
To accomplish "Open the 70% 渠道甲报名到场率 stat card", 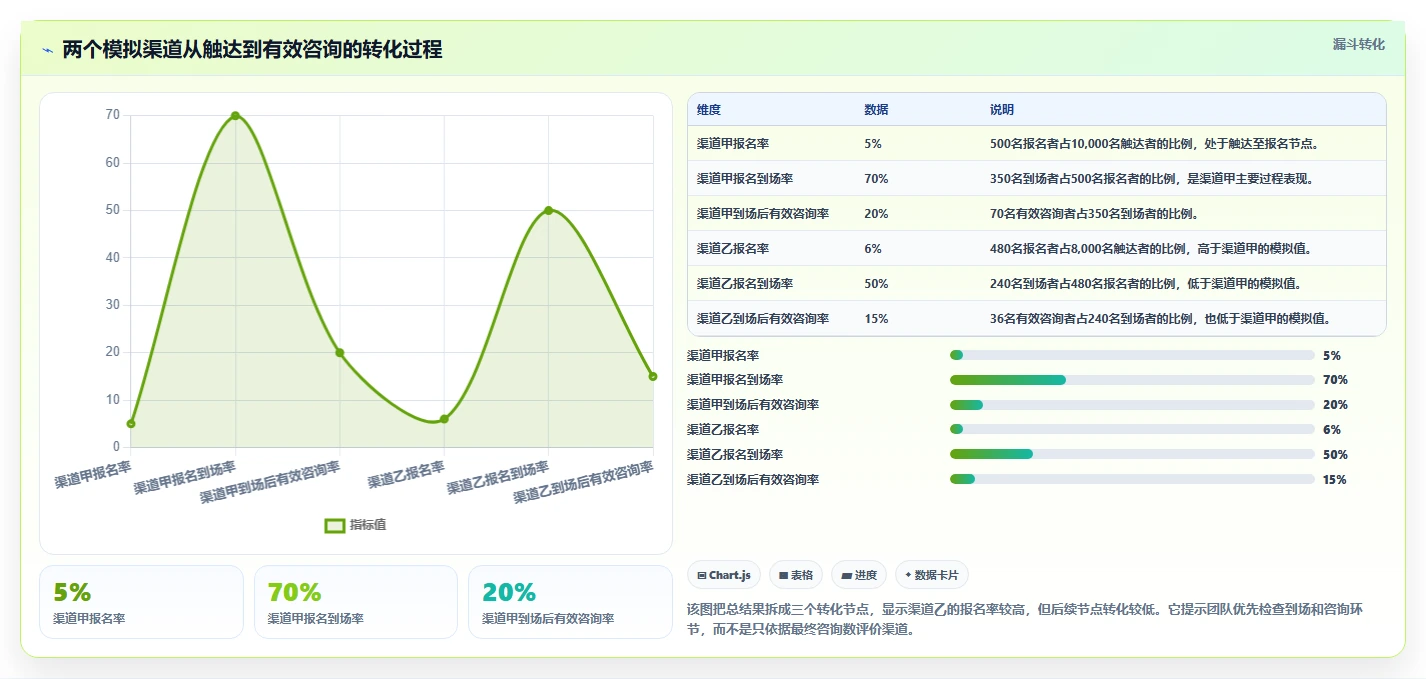I will click(356, 602).
